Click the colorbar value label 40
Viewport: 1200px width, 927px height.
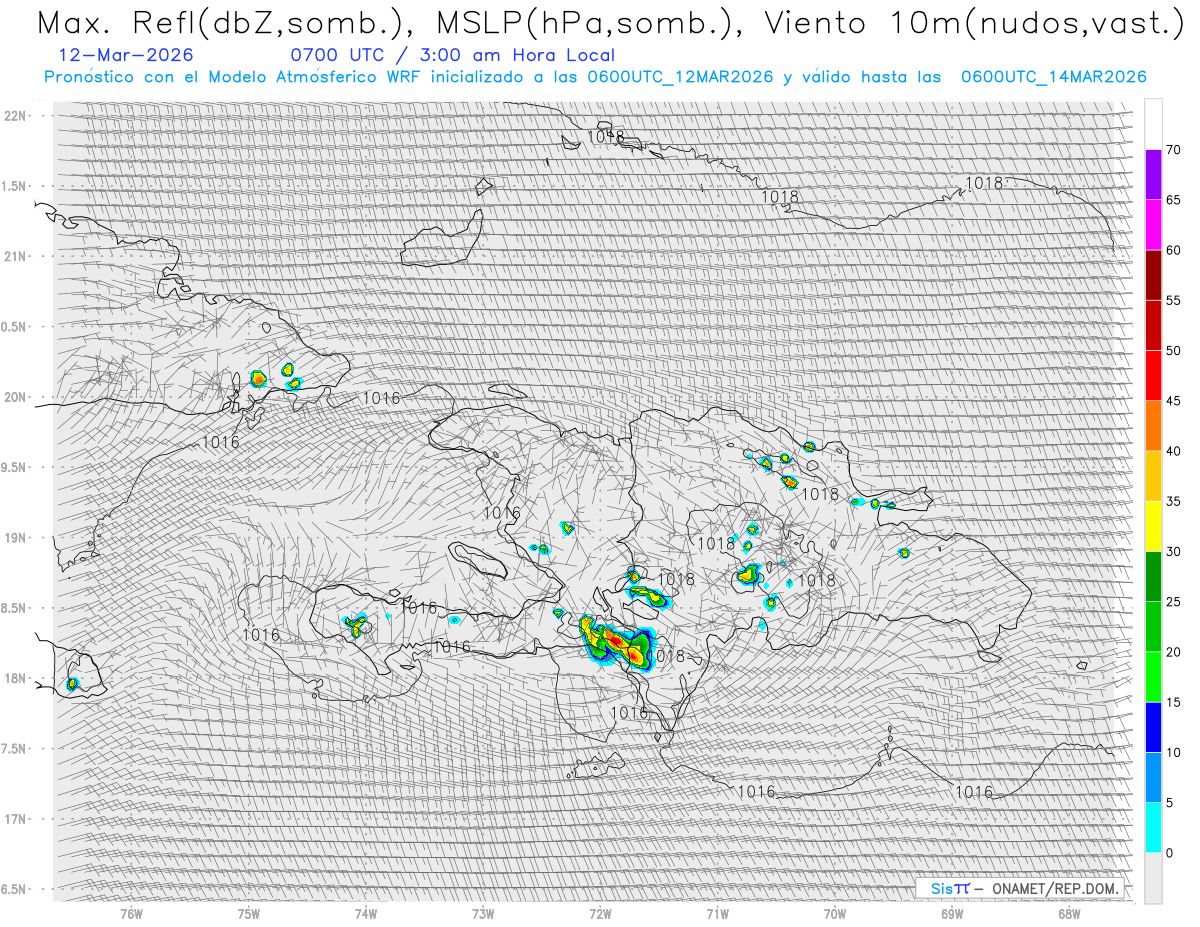[x=1173, y=451]
